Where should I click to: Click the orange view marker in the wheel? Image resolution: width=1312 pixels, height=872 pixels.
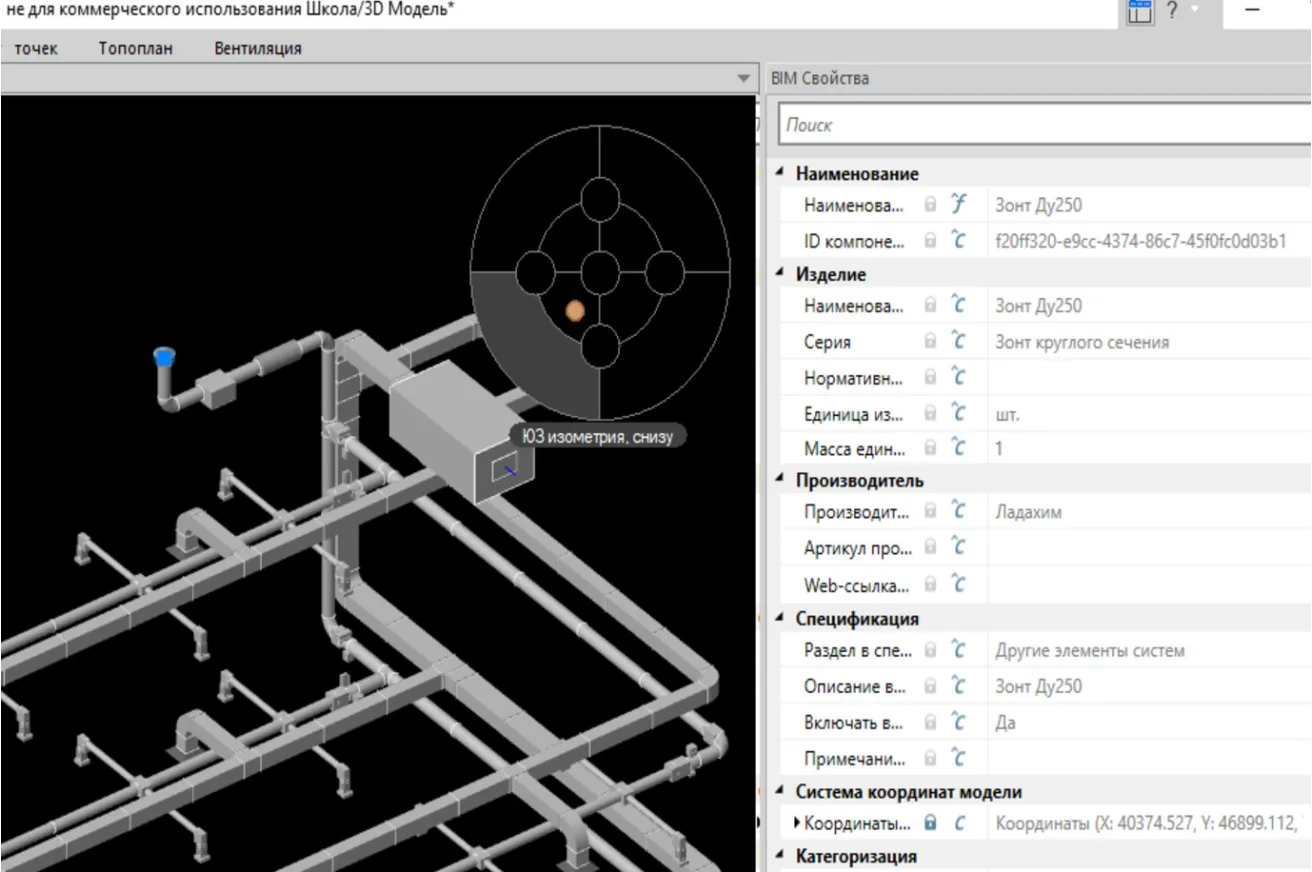point(574,311)
